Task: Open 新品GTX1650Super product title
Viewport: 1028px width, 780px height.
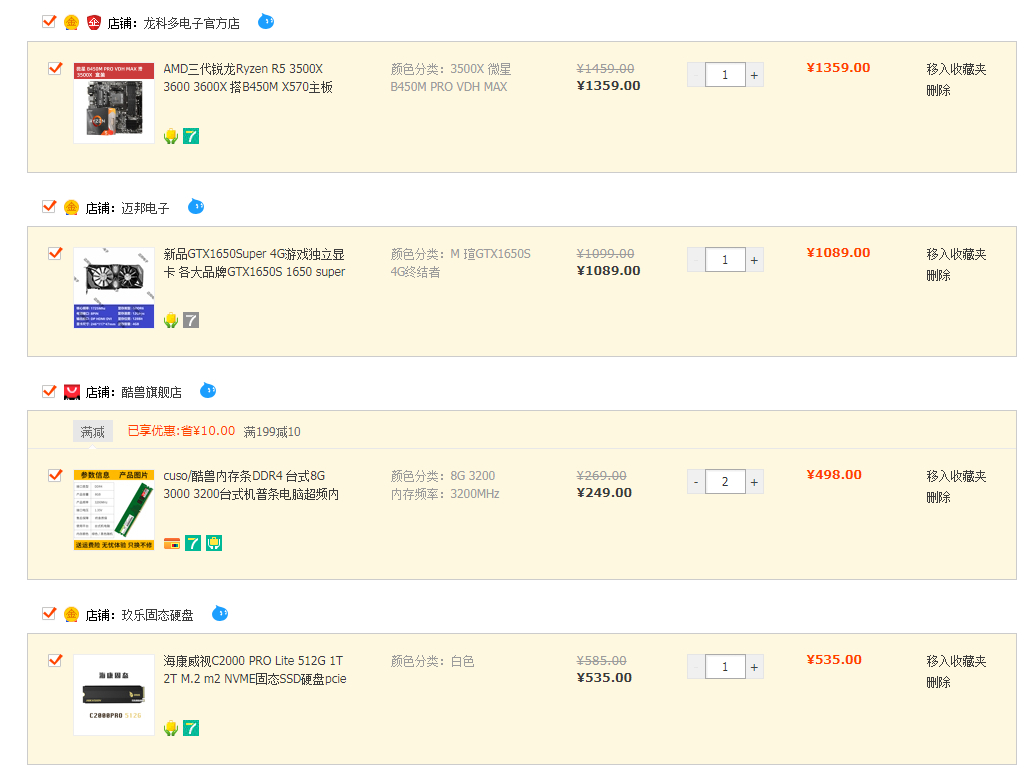Action: coord(254,263)
